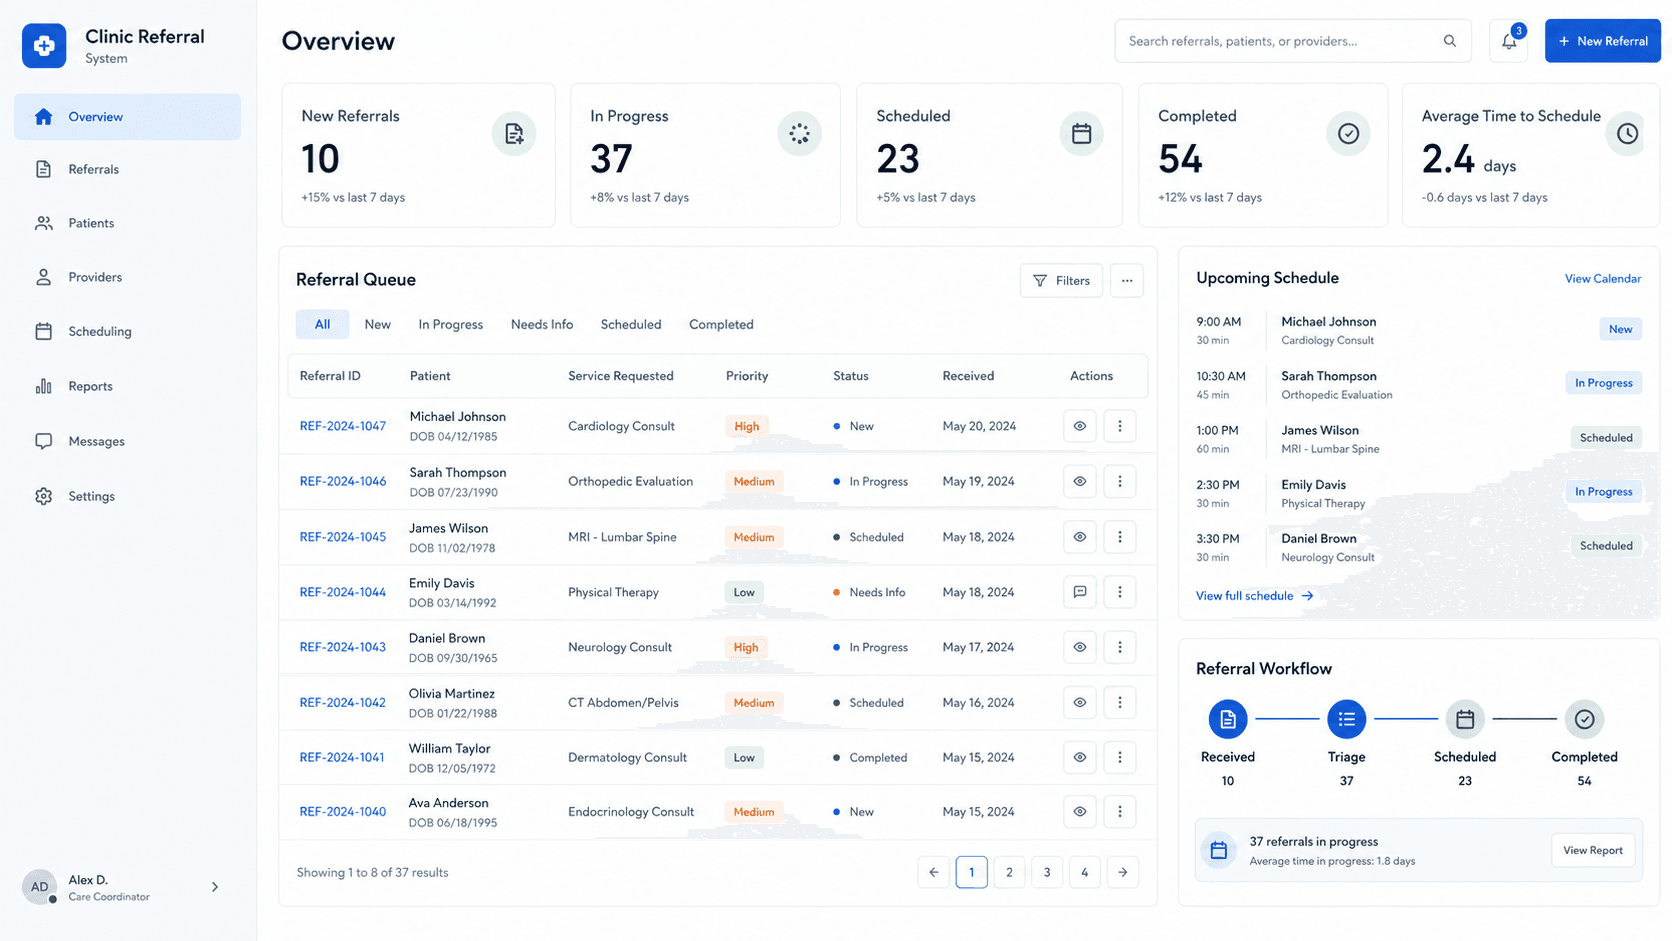
Task: Open Scheduling in sidebar
Action: 127,331
